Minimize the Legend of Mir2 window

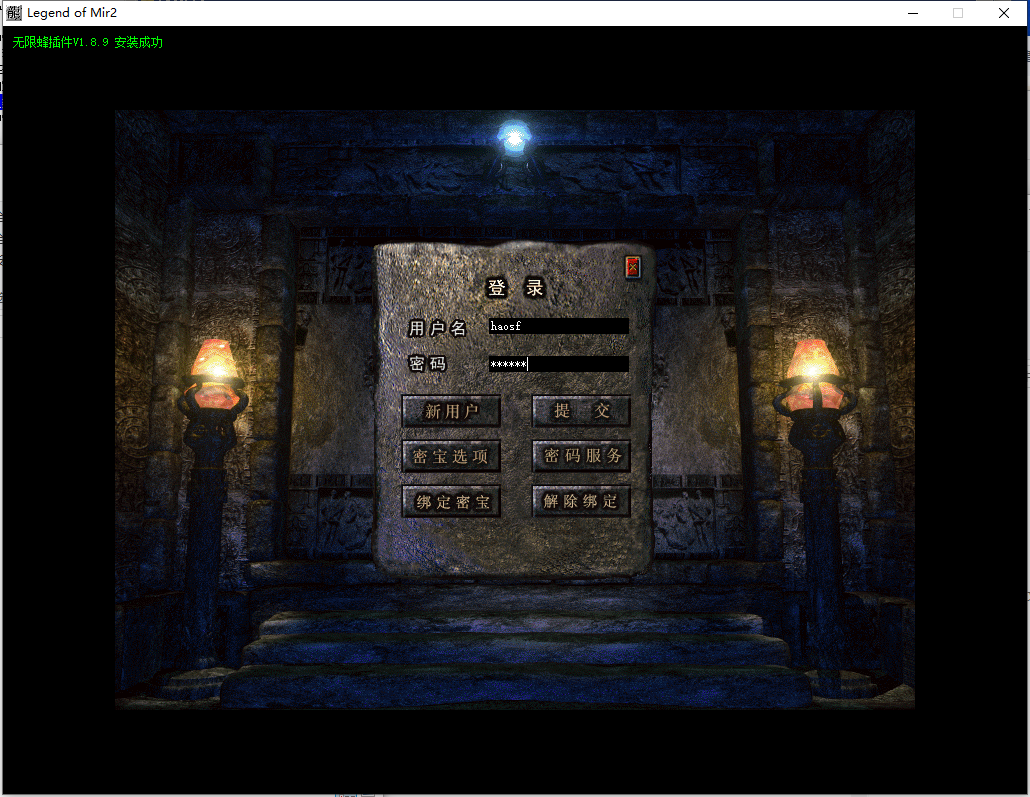click(x=912, y=13)
